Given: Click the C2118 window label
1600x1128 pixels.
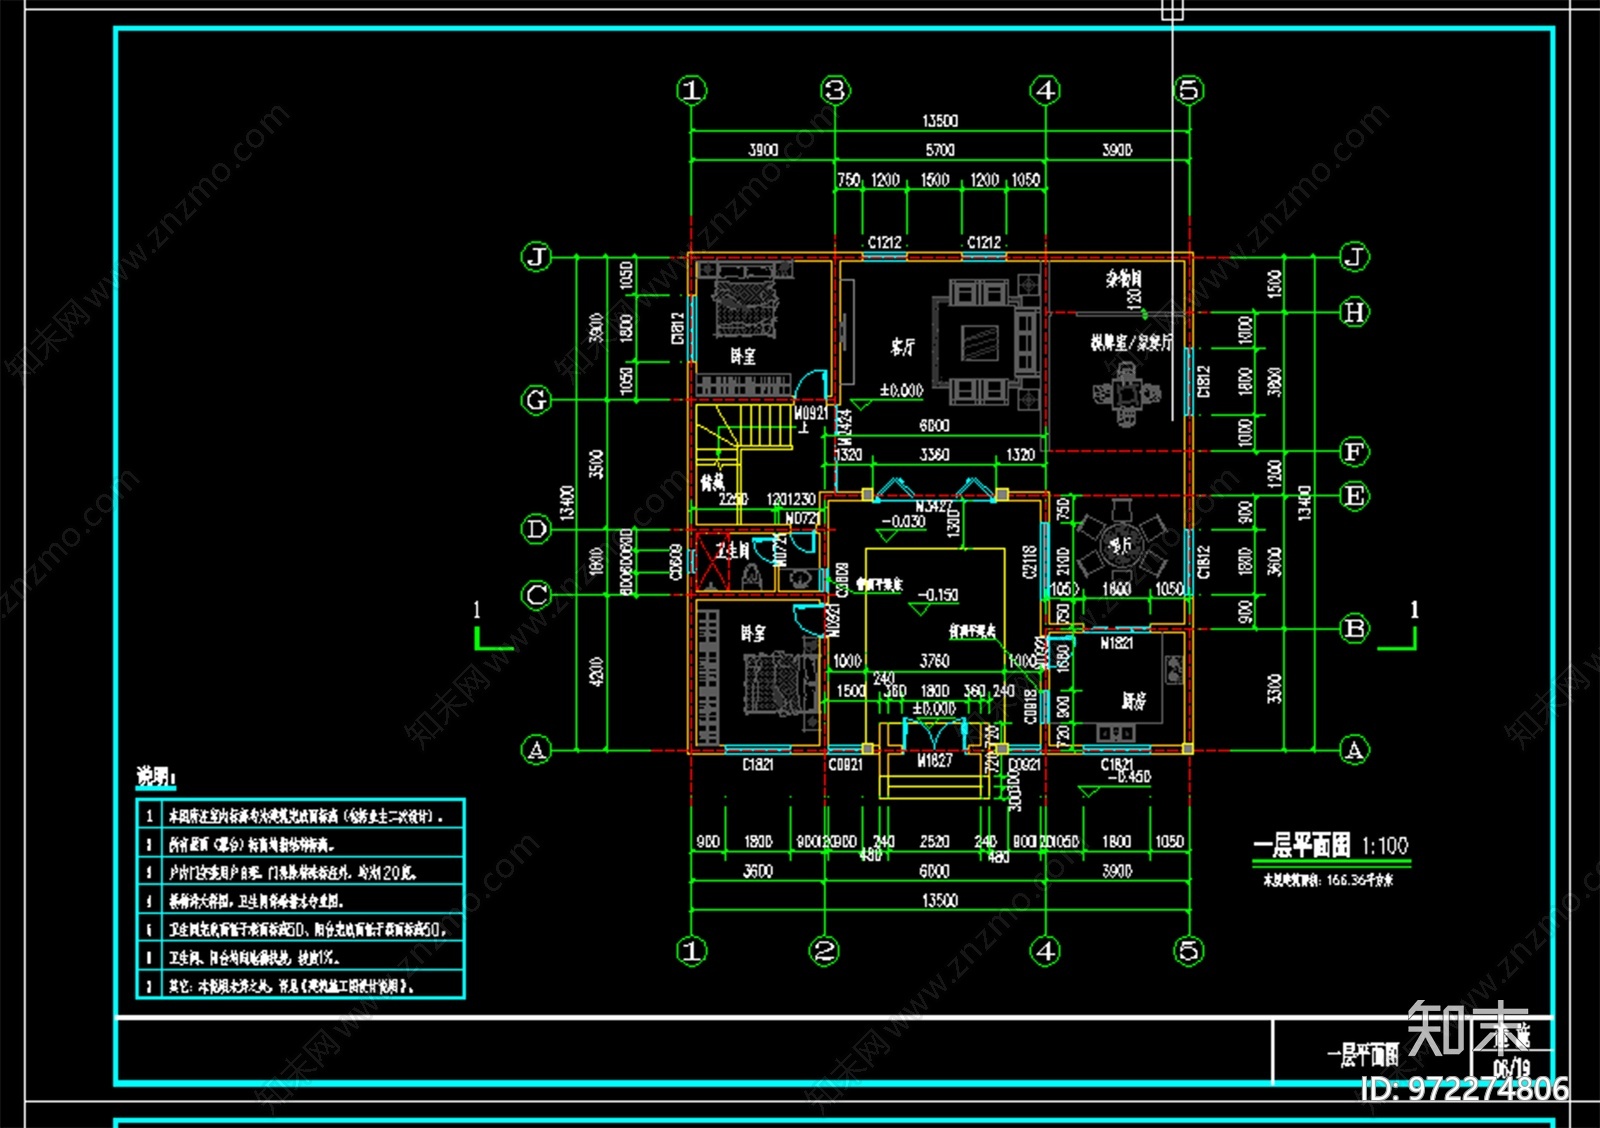Looking at the screenshot, I should [1030, 562].
